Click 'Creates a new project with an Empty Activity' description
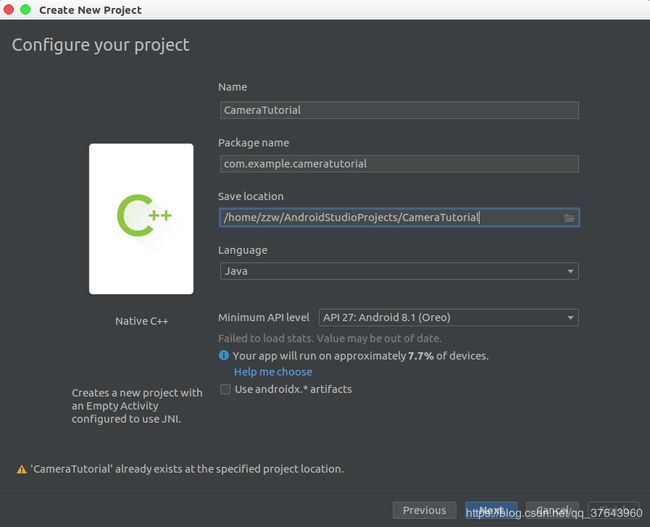Screen dimensions: 650x527 click(x=137, y=406)
